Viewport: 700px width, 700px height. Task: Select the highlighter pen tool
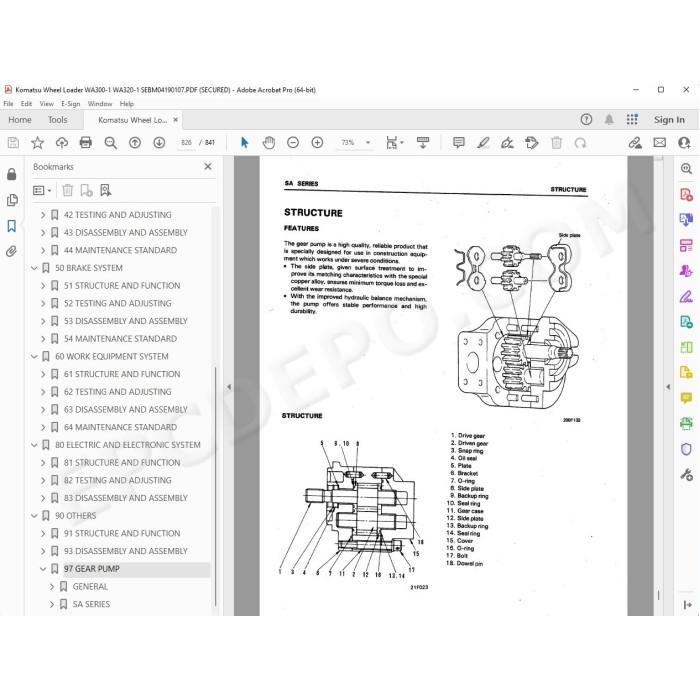[483, 143]
